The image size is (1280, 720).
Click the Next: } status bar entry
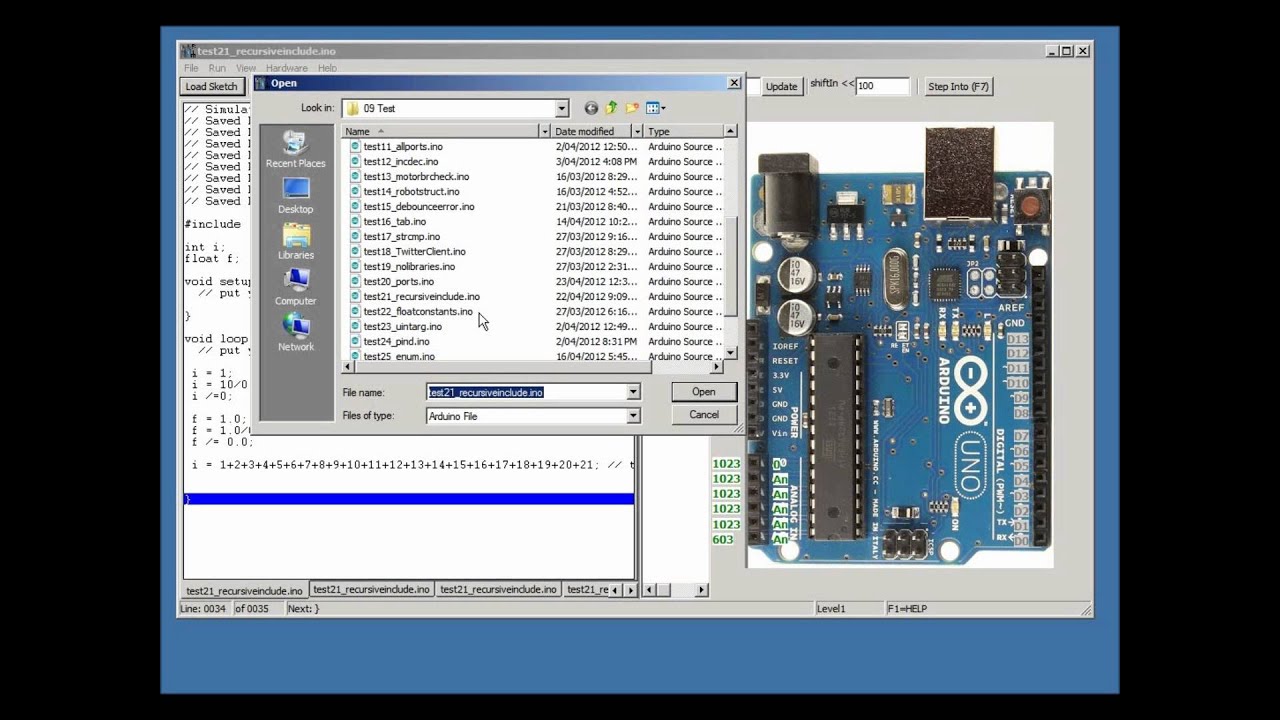point(304,608)
